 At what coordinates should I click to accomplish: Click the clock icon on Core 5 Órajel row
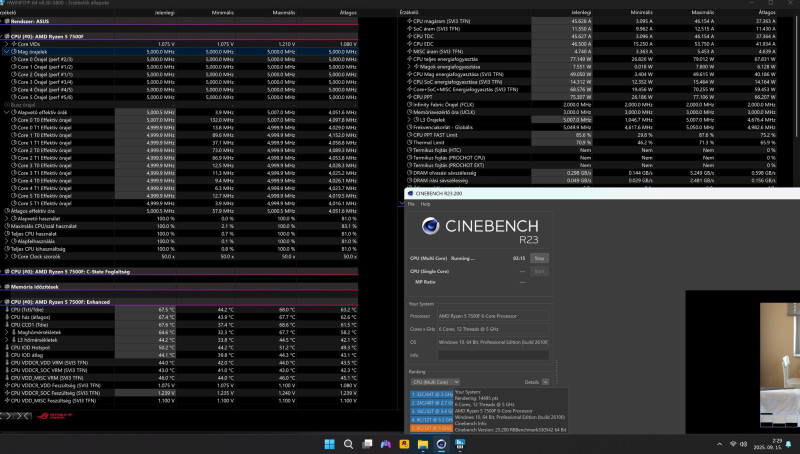click(14, 97)
